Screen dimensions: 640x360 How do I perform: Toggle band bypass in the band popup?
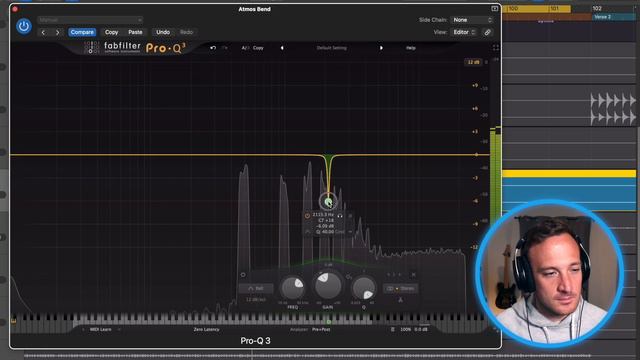pos(307,216)
